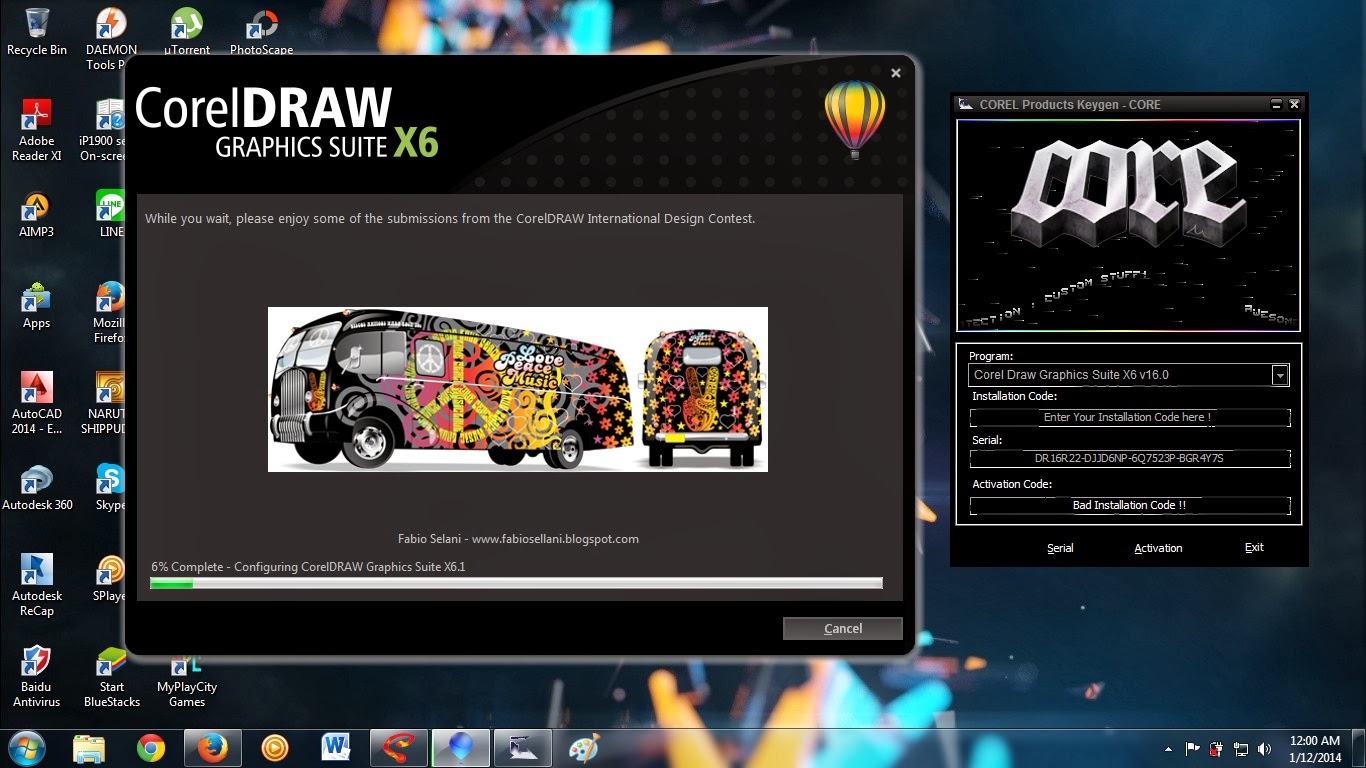Viewport: 1366px width, 768px height.
Task: Exit the COREL Products Keygen
Action: [x=1253, y=548]
